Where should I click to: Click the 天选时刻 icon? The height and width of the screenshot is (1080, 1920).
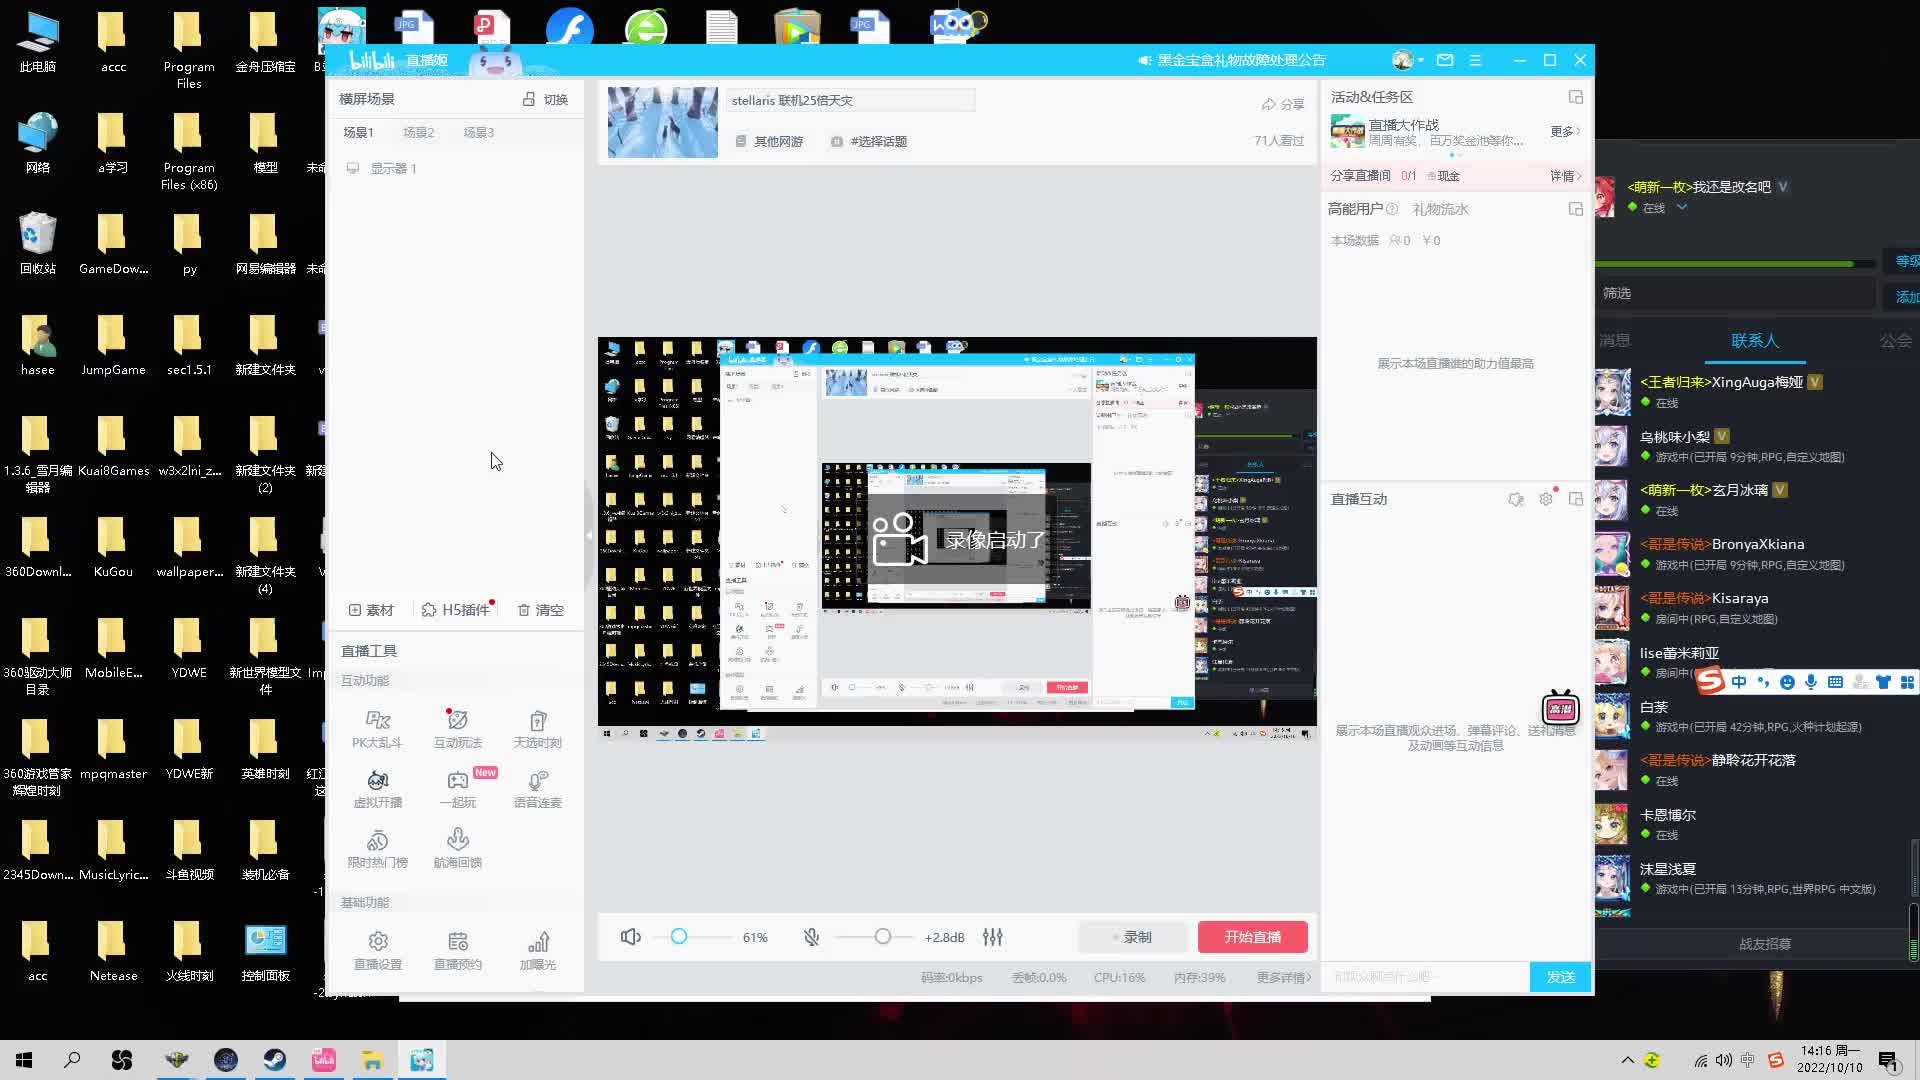coord(538,727)
